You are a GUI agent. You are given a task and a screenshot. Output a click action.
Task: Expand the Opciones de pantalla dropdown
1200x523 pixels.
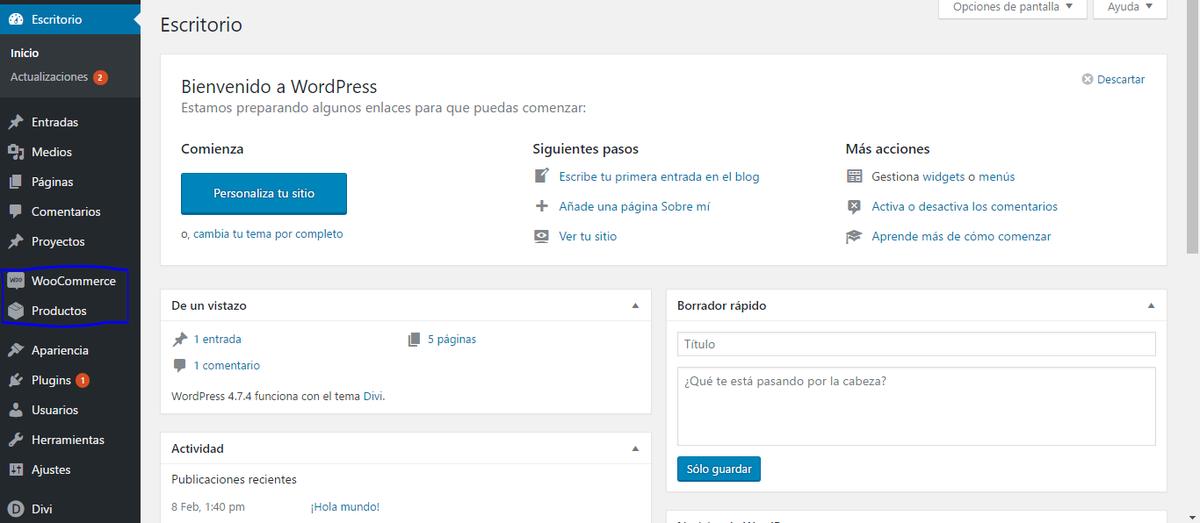(x=1011, y=7)
